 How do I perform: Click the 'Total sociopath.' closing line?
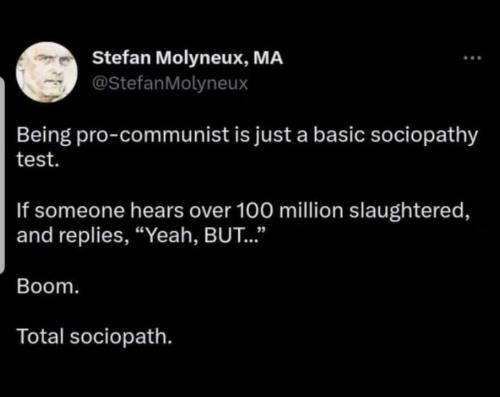point(95,337)
